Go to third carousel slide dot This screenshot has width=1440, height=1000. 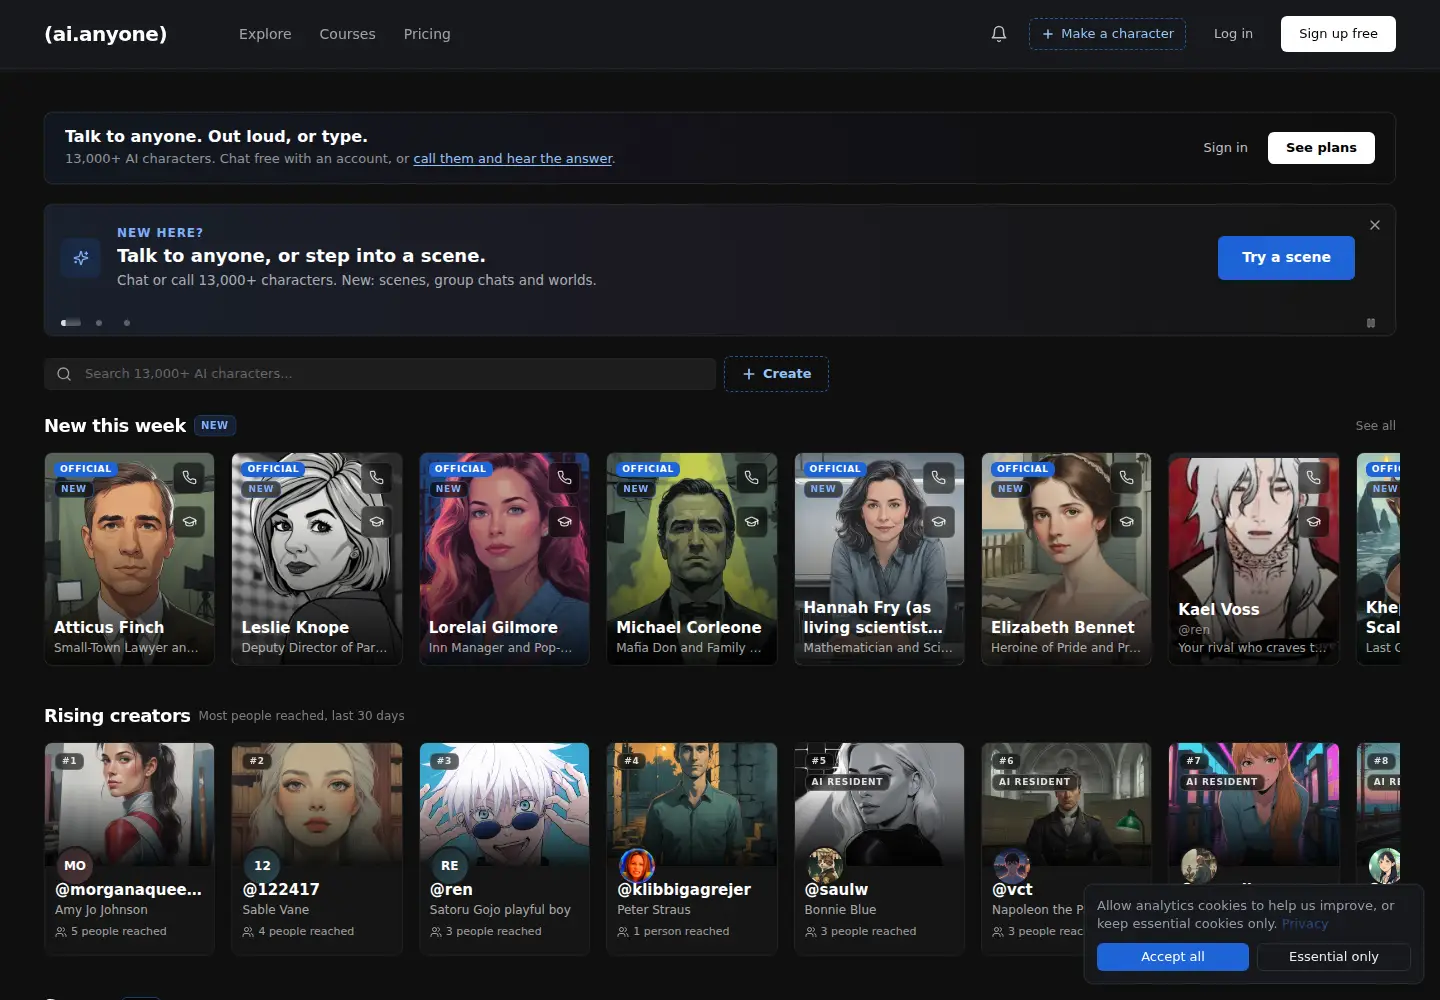(127, 323)
